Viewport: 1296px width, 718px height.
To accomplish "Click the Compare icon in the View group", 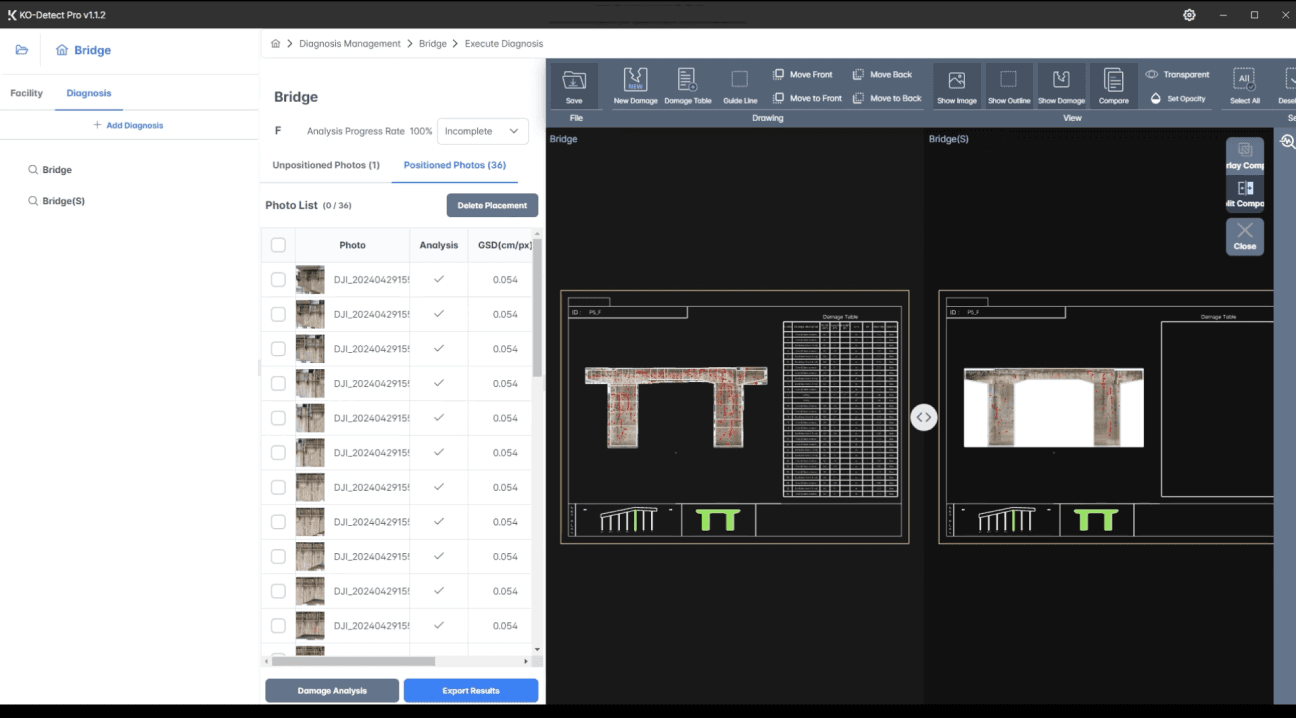I will [x=1113, y=86].
